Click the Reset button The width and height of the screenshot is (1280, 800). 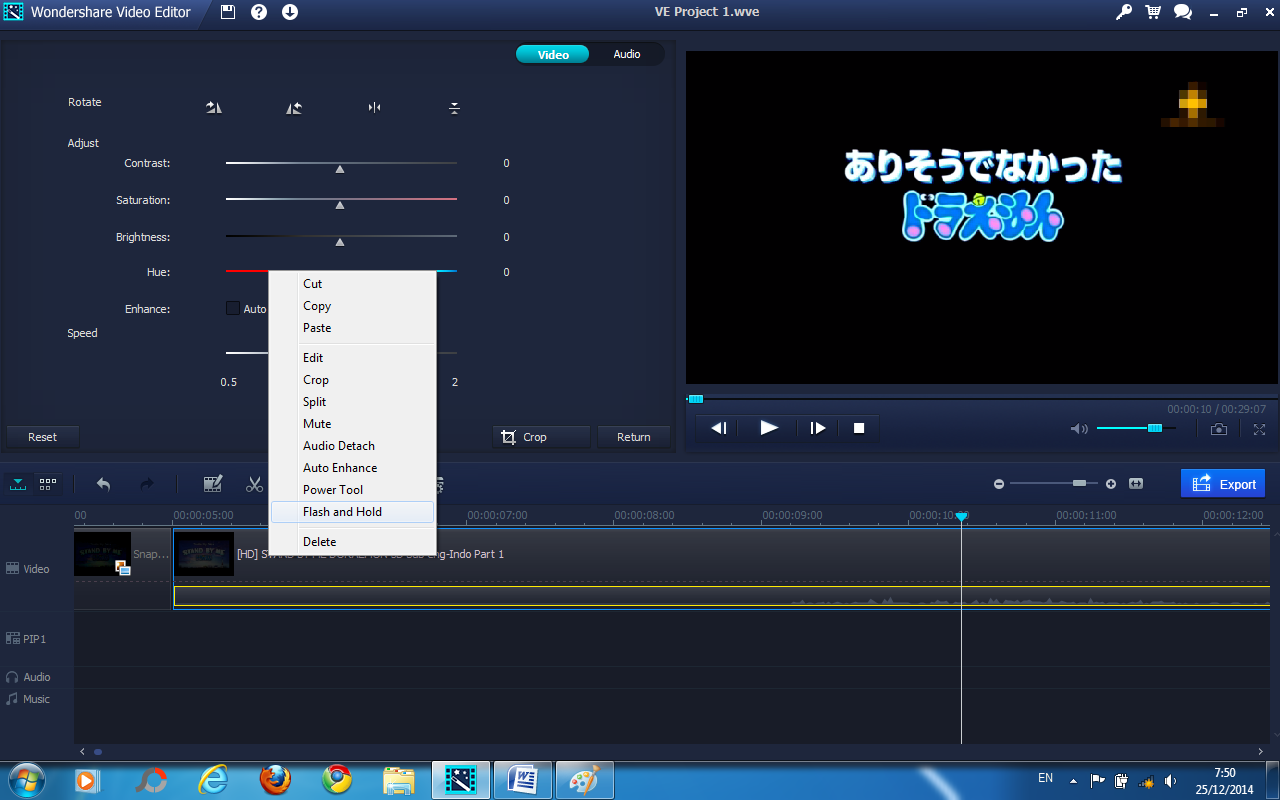42,436
